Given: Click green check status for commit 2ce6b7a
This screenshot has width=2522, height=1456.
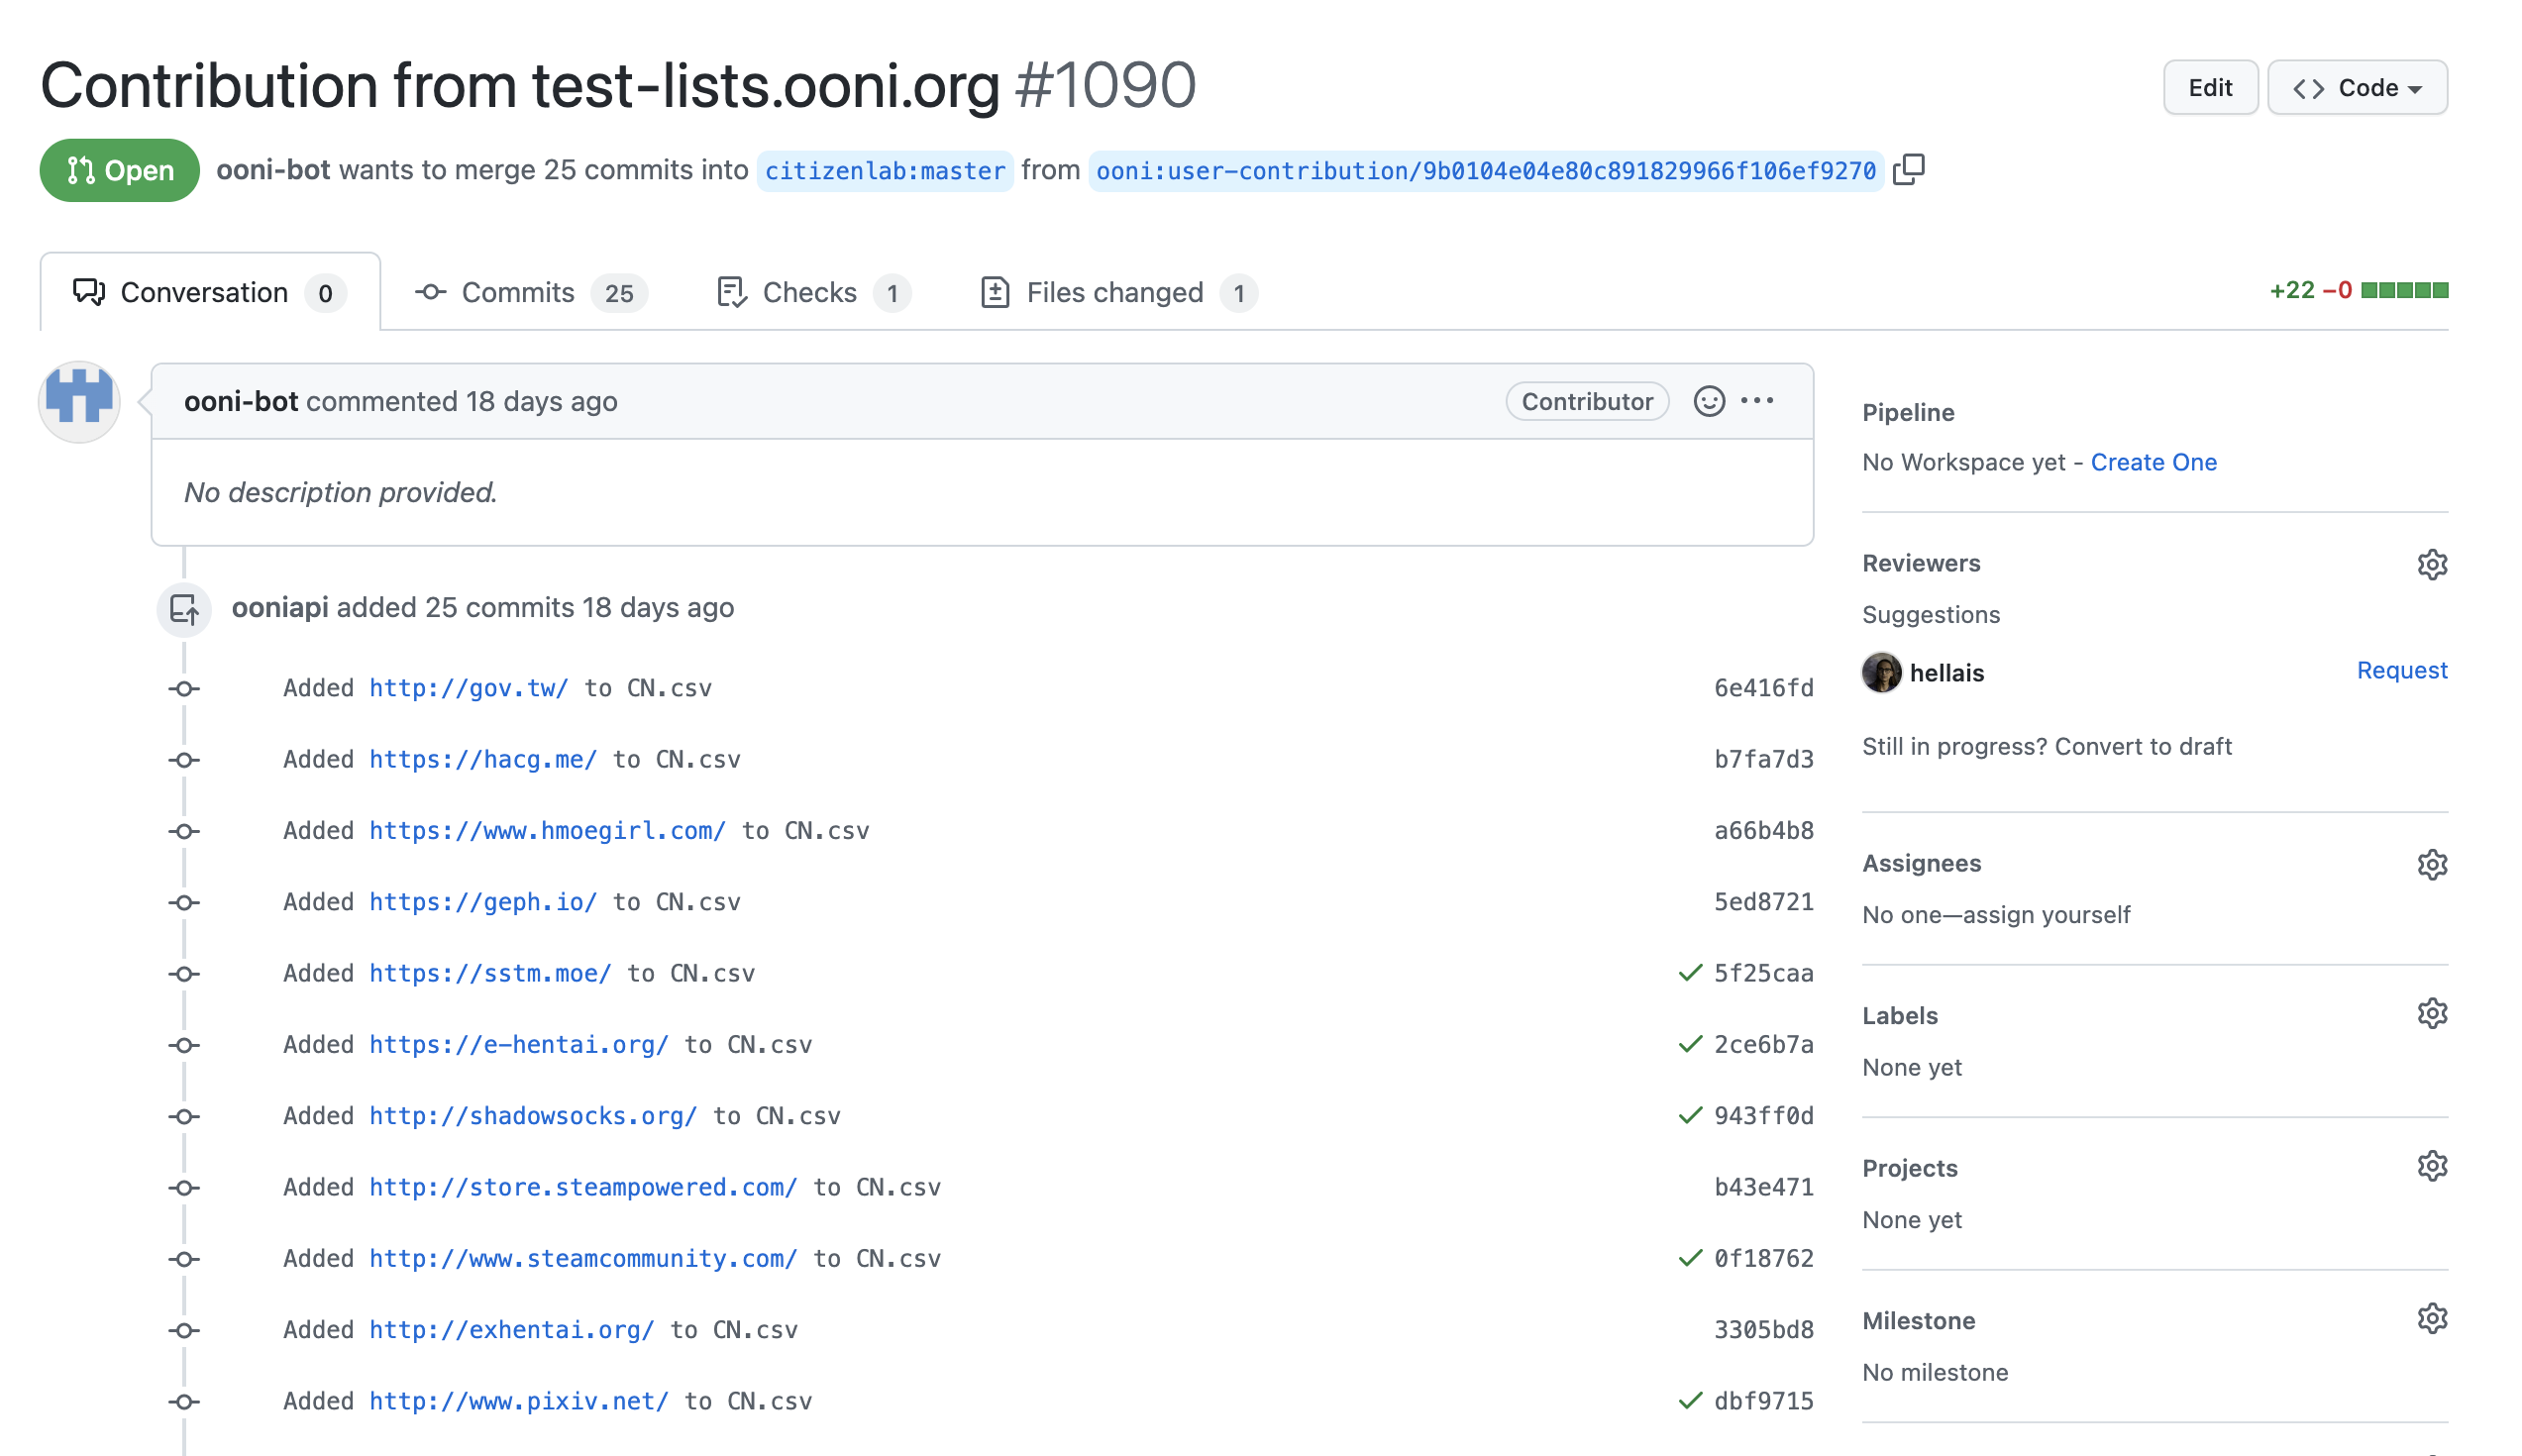Looking at the screenshot, I should (x=1689, y=1044).
